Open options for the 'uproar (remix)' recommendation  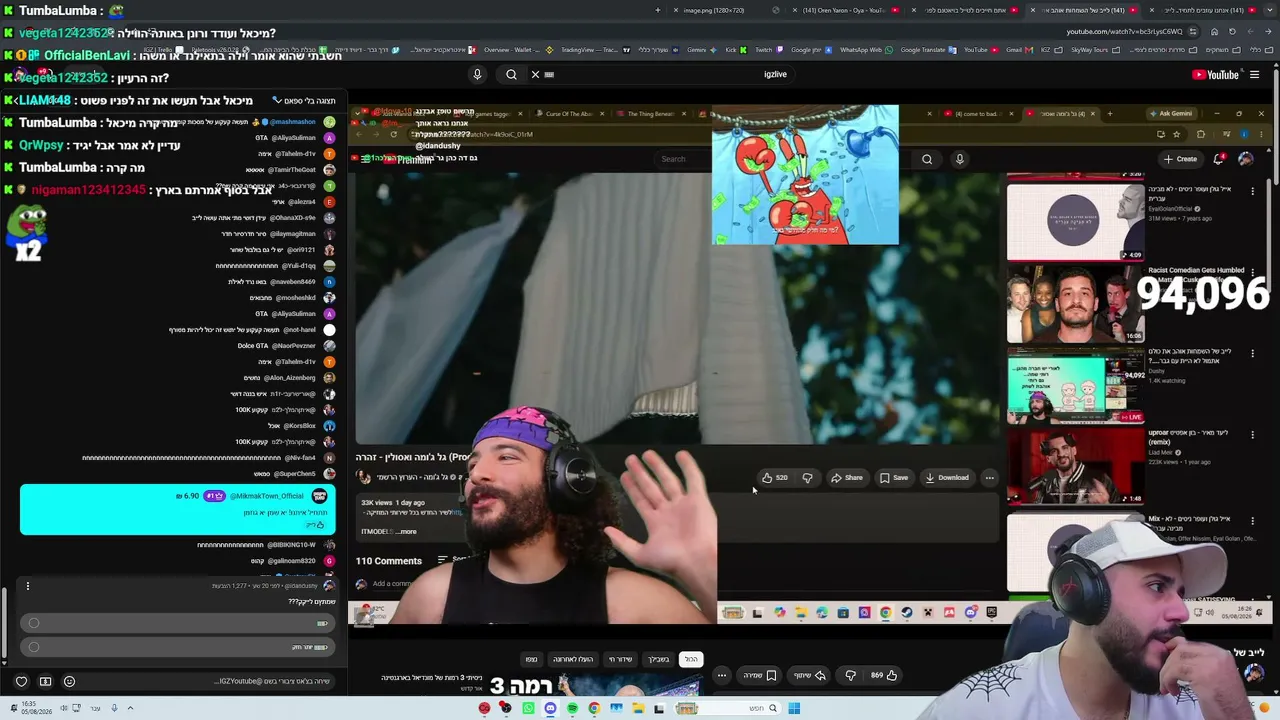pos(1252,436)
